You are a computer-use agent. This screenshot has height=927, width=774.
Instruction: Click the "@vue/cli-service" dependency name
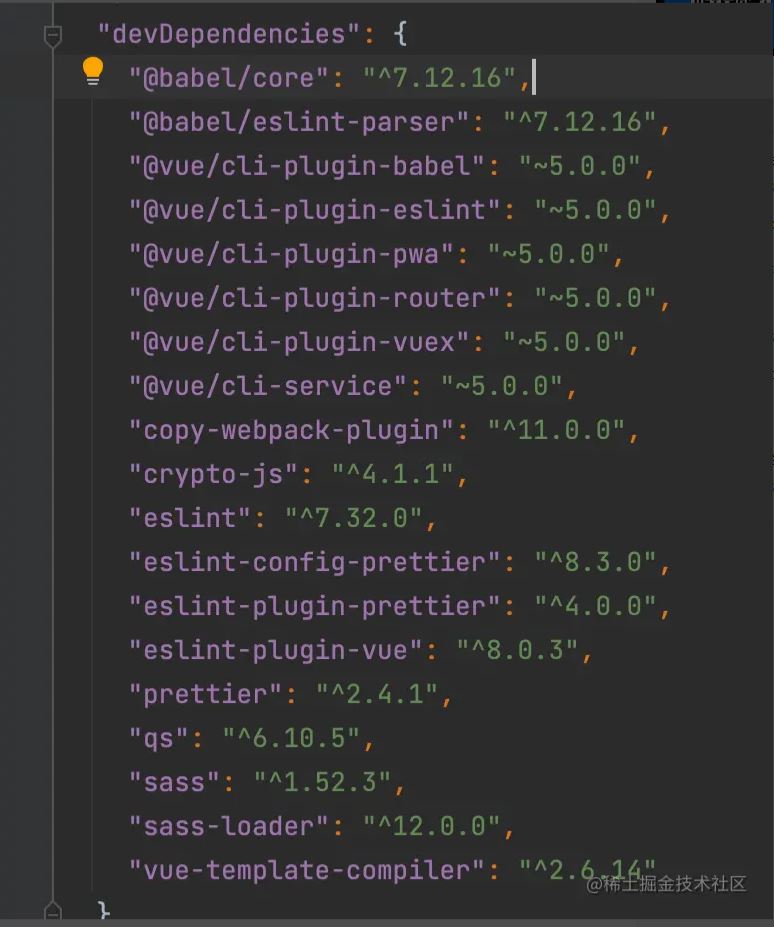268,386
